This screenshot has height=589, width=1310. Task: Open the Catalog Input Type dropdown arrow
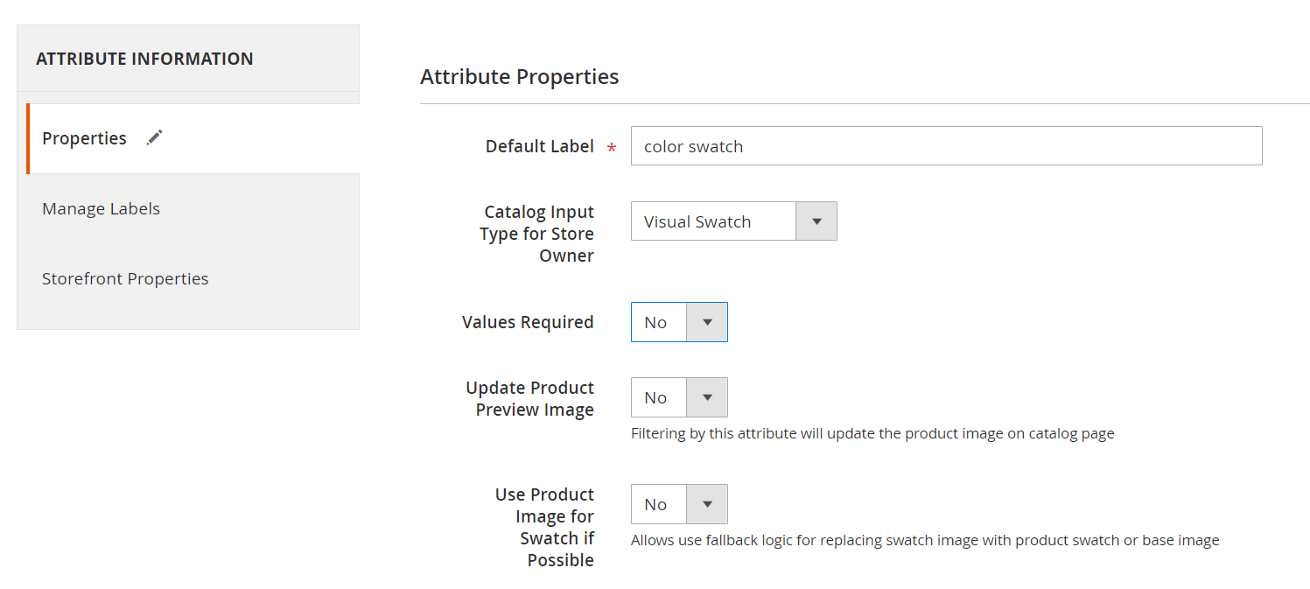click(x=816, y=222)
